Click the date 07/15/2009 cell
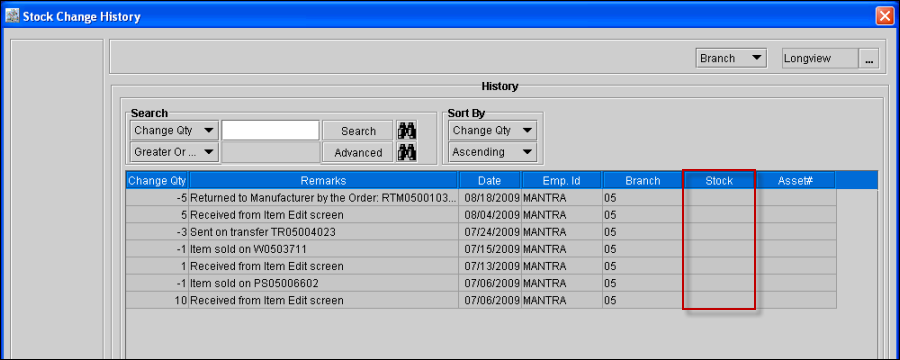This screenshot has height=360, width=900. (490, 249)
